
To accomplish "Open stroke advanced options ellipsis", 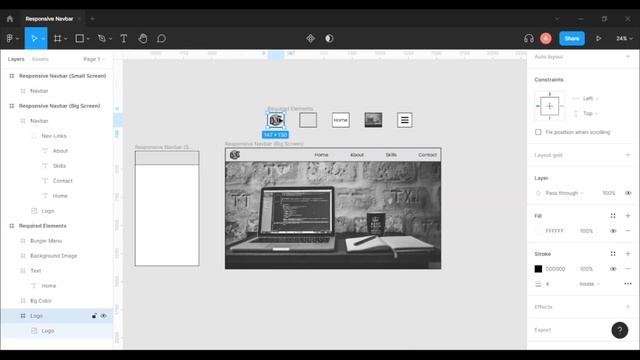I will pyautogui.click(x=628, y=284).
